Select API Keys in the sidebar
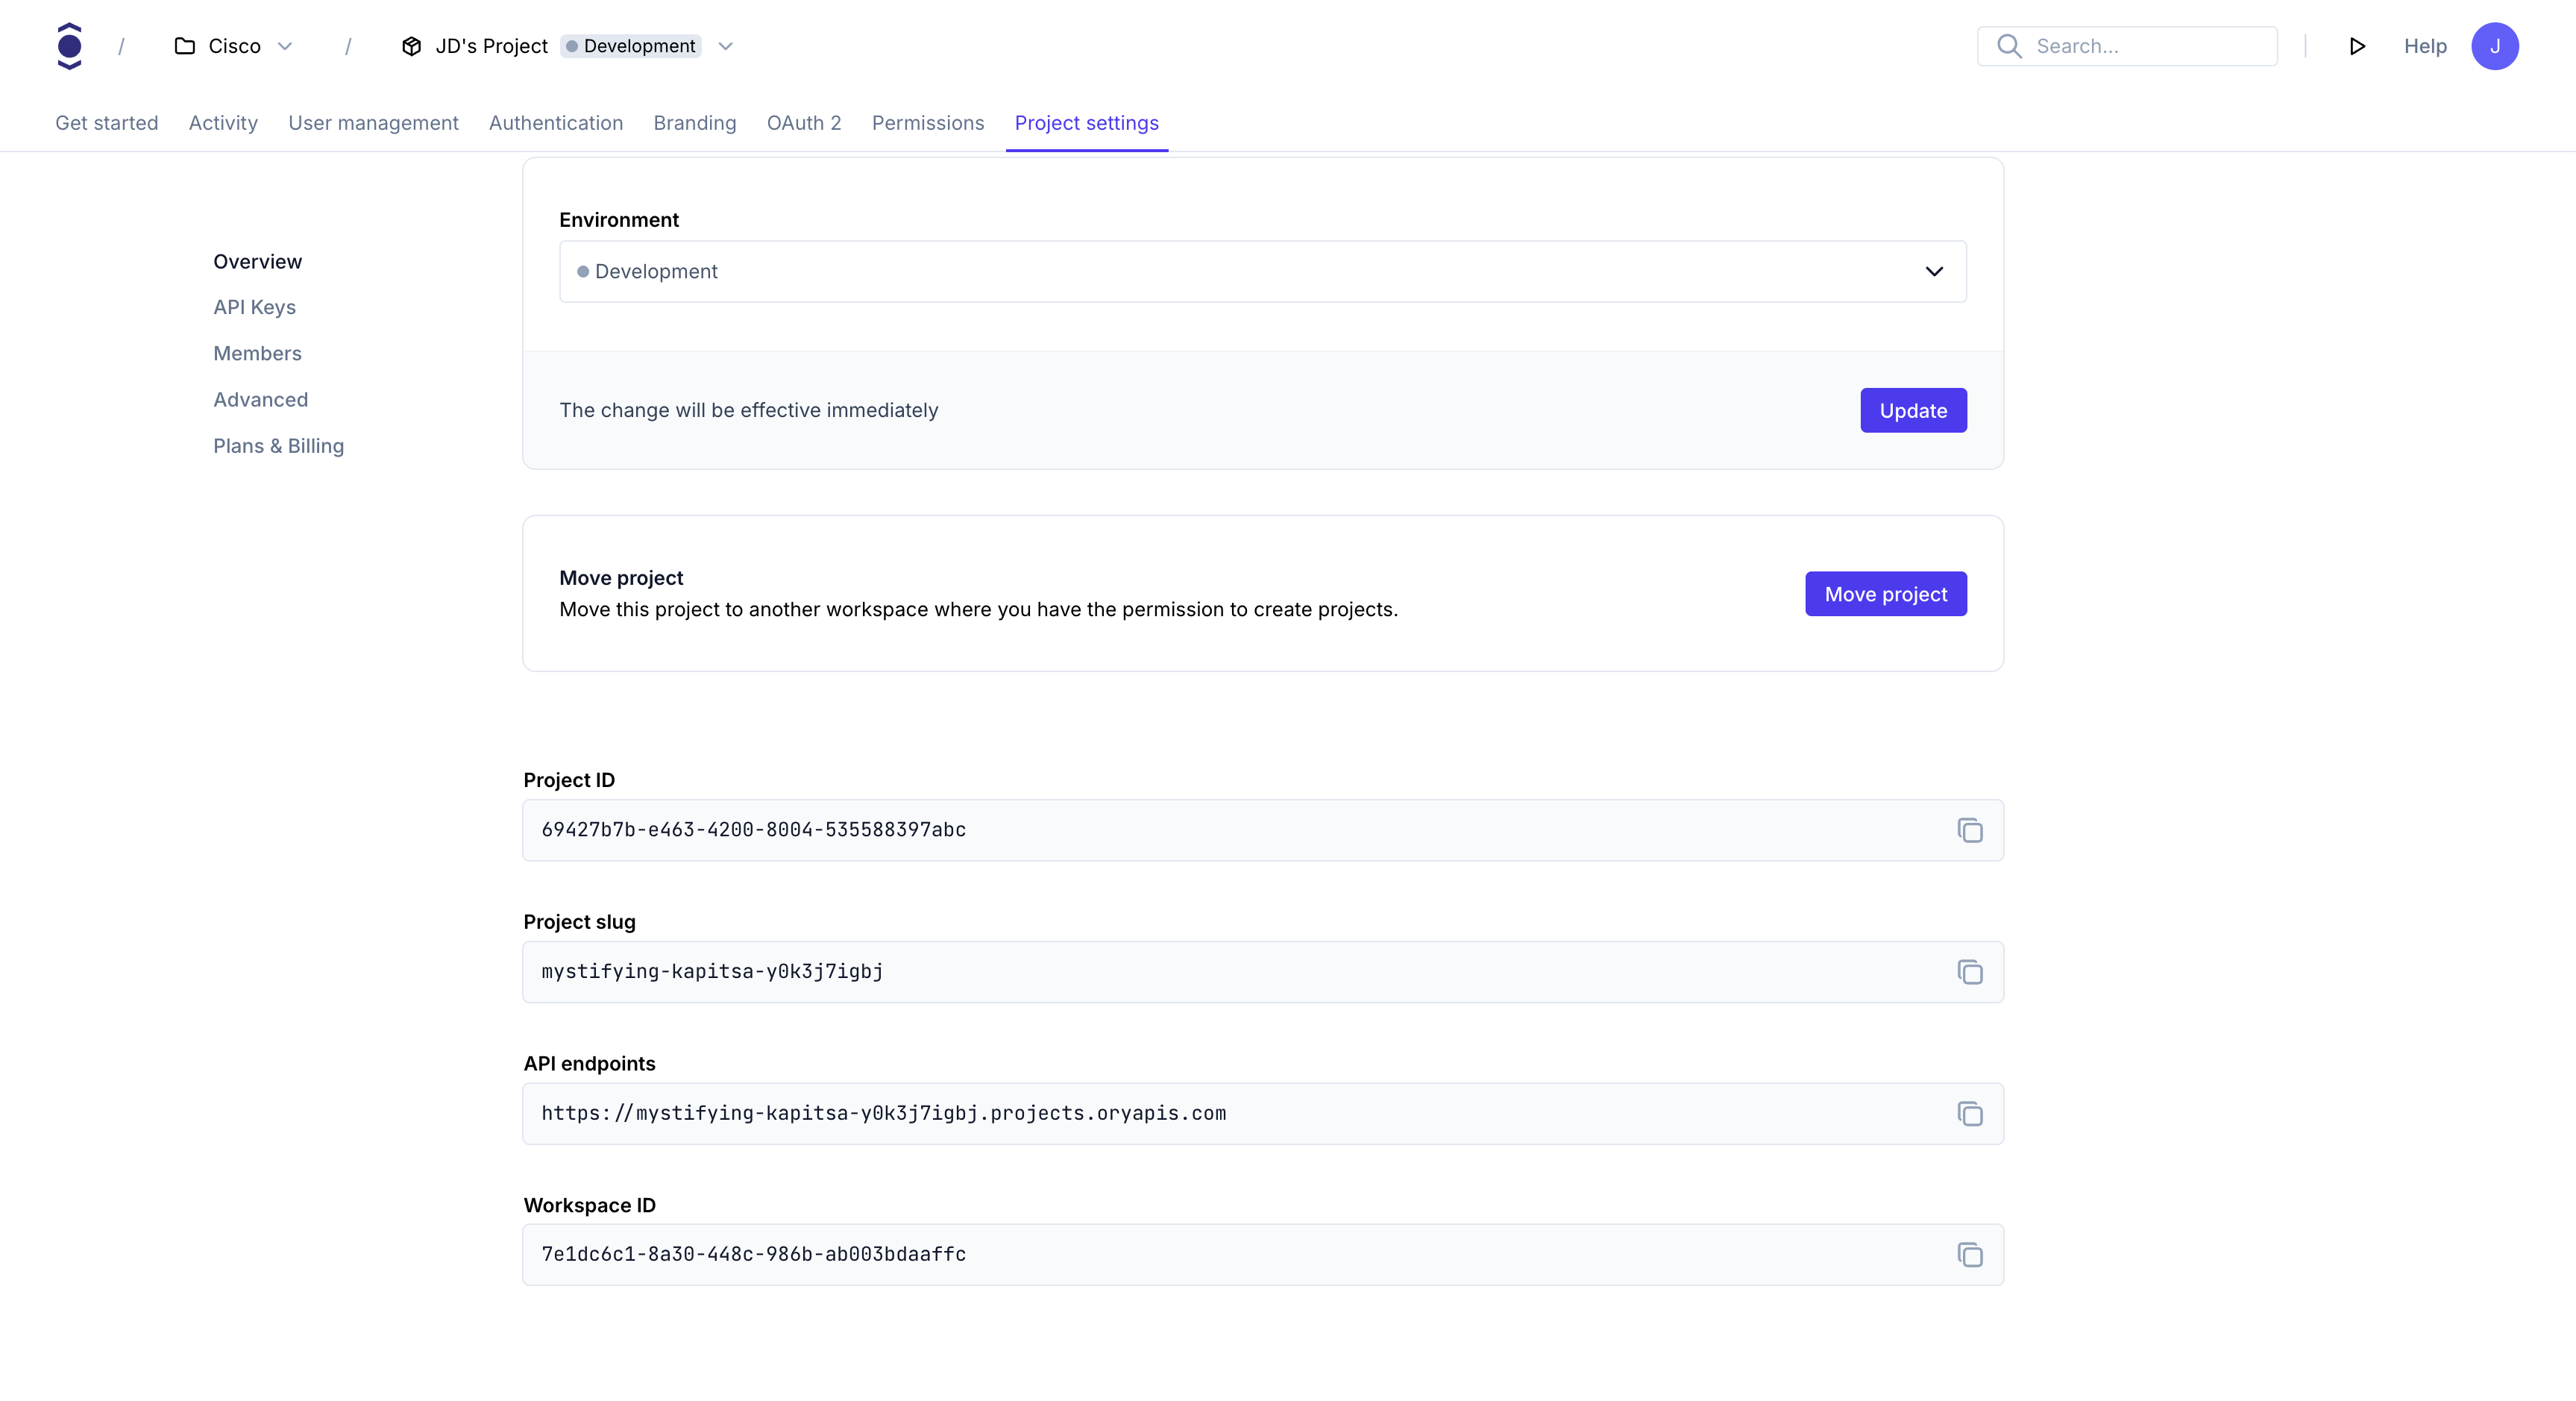2576x1401 pixels. pos(254,307)
